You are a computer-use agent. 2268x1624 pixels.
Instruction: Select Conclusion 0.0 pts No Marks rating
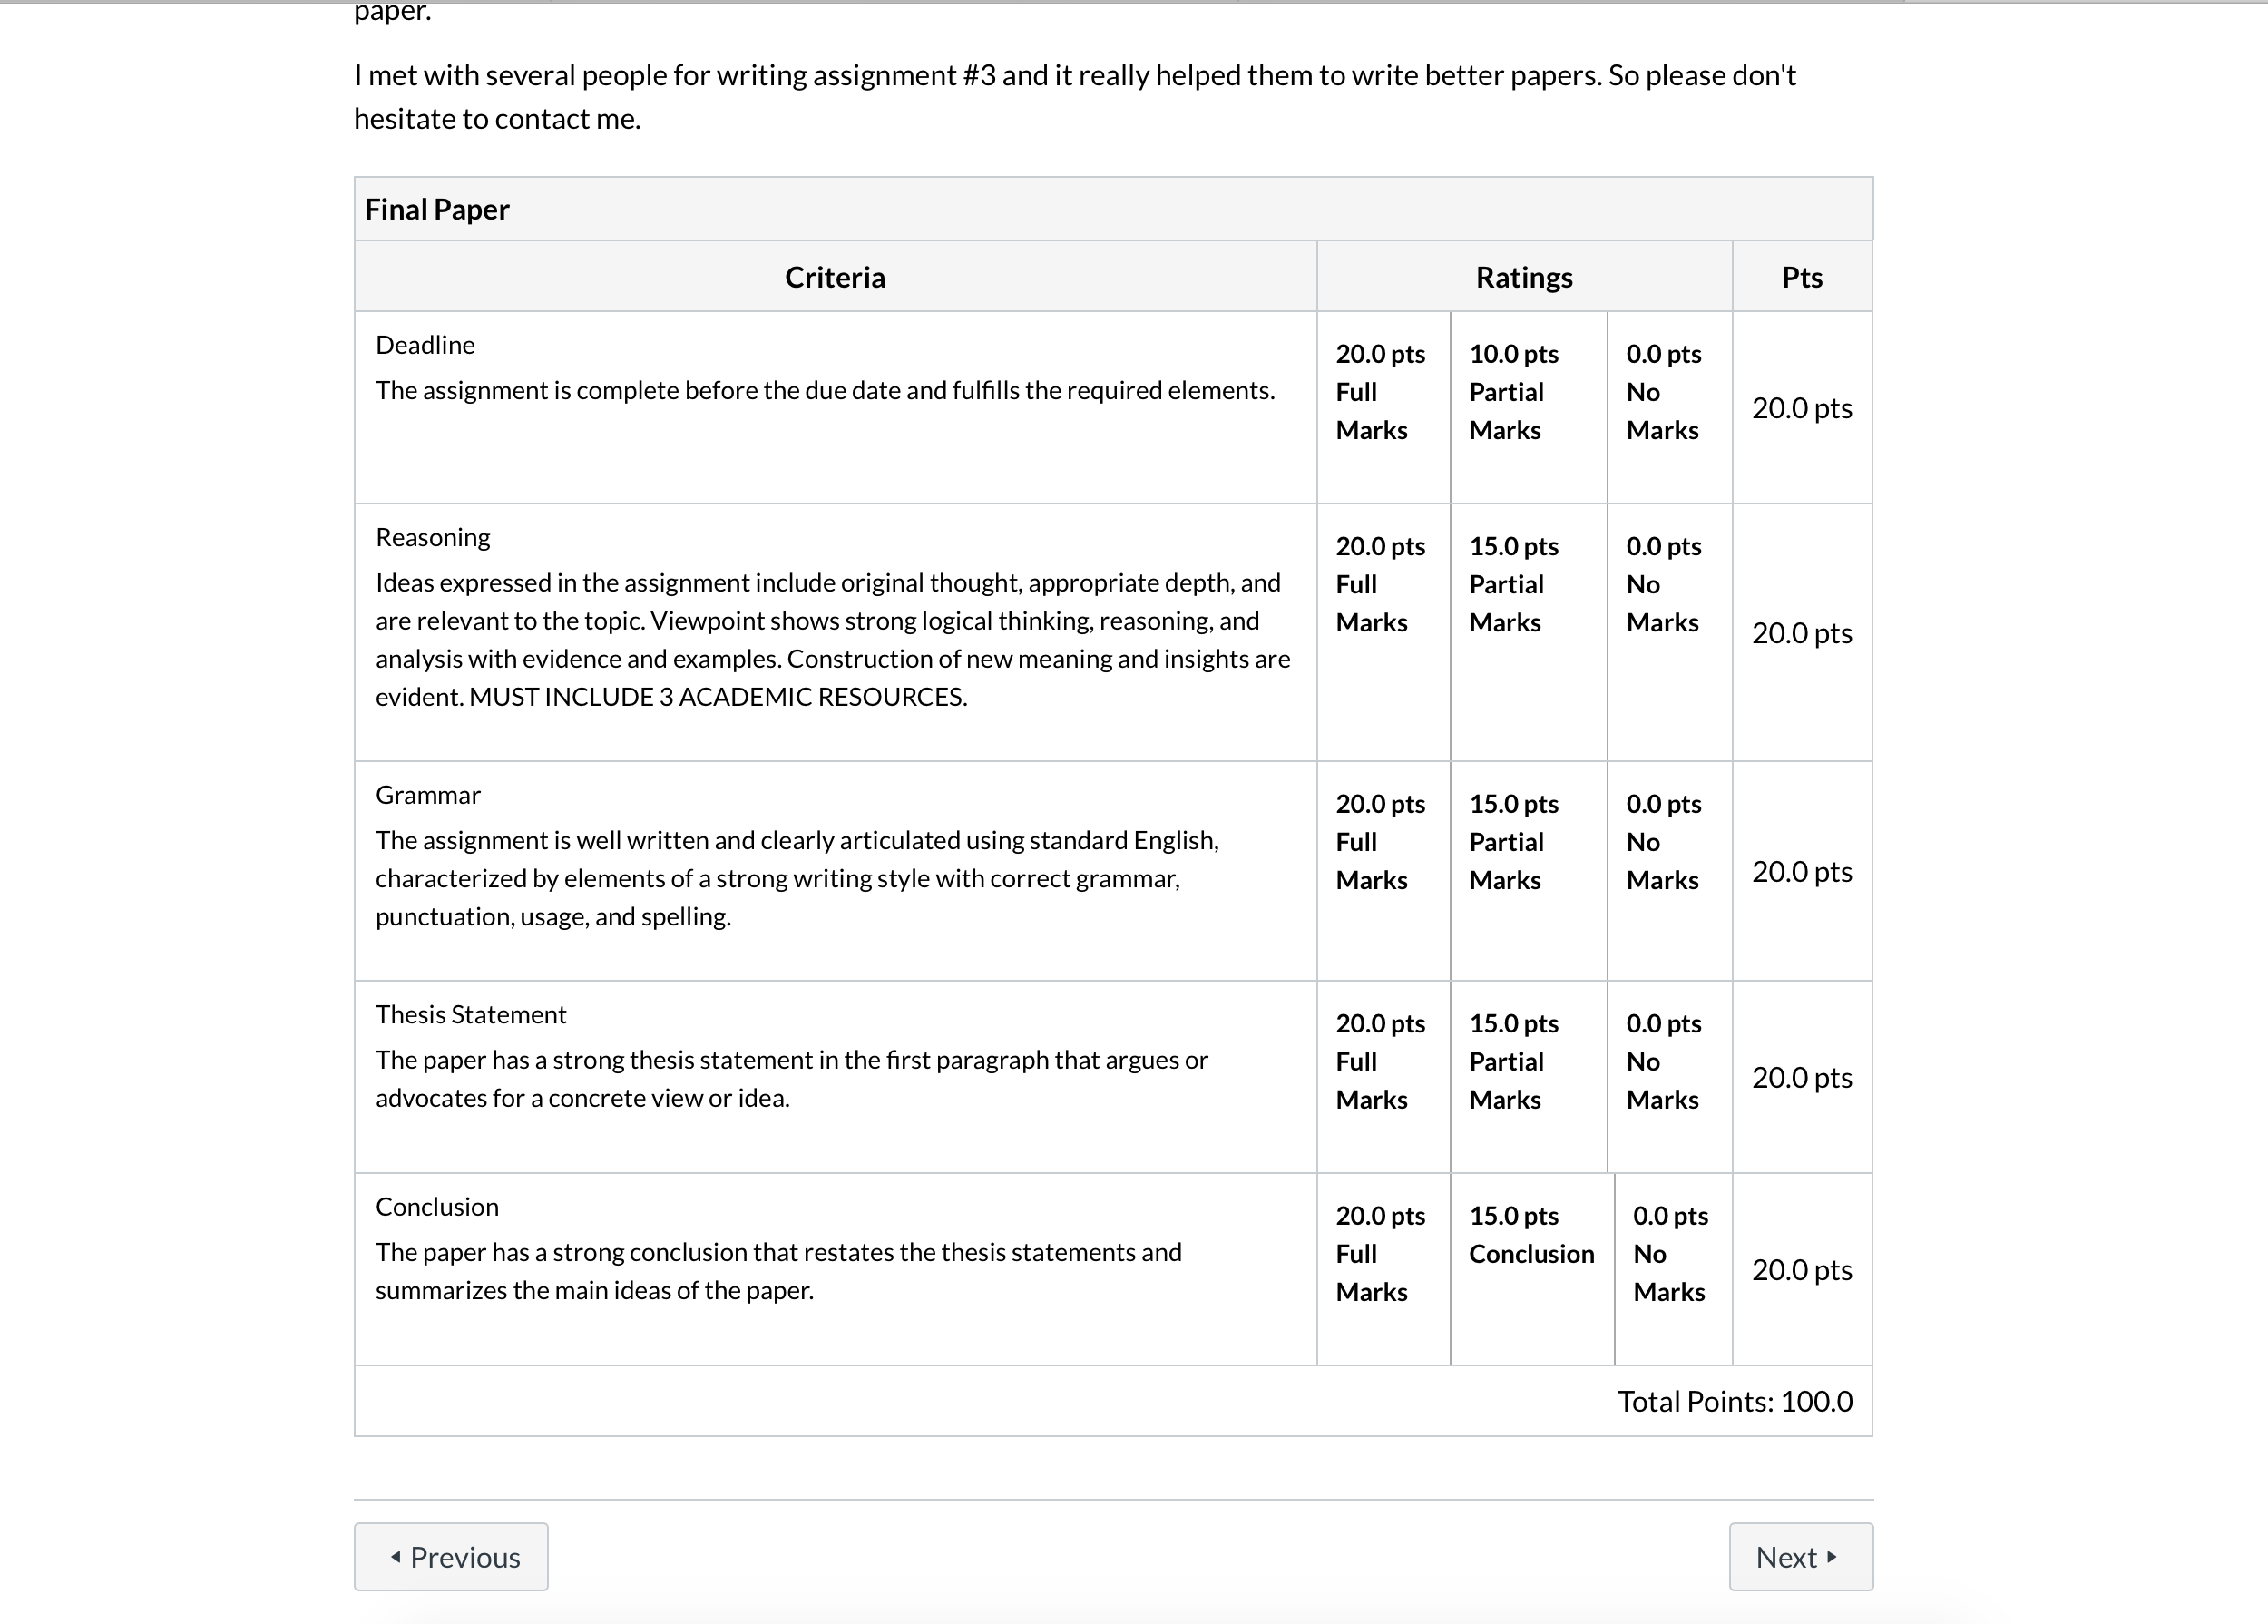click(x=1674, y=1269)
